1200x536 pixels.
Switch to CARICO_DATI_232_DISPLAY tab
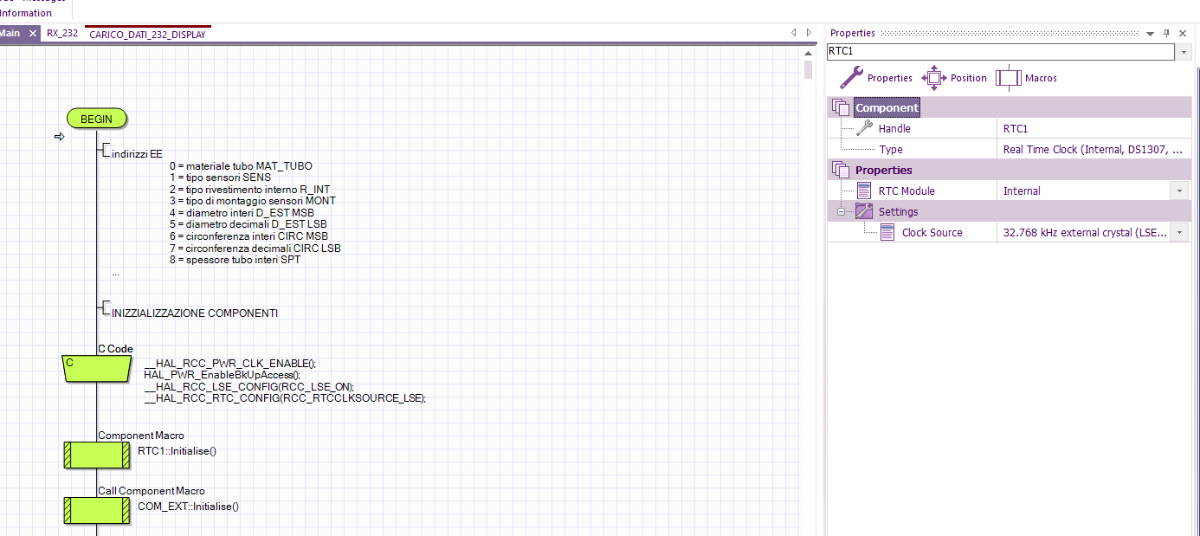coord(148,34)
